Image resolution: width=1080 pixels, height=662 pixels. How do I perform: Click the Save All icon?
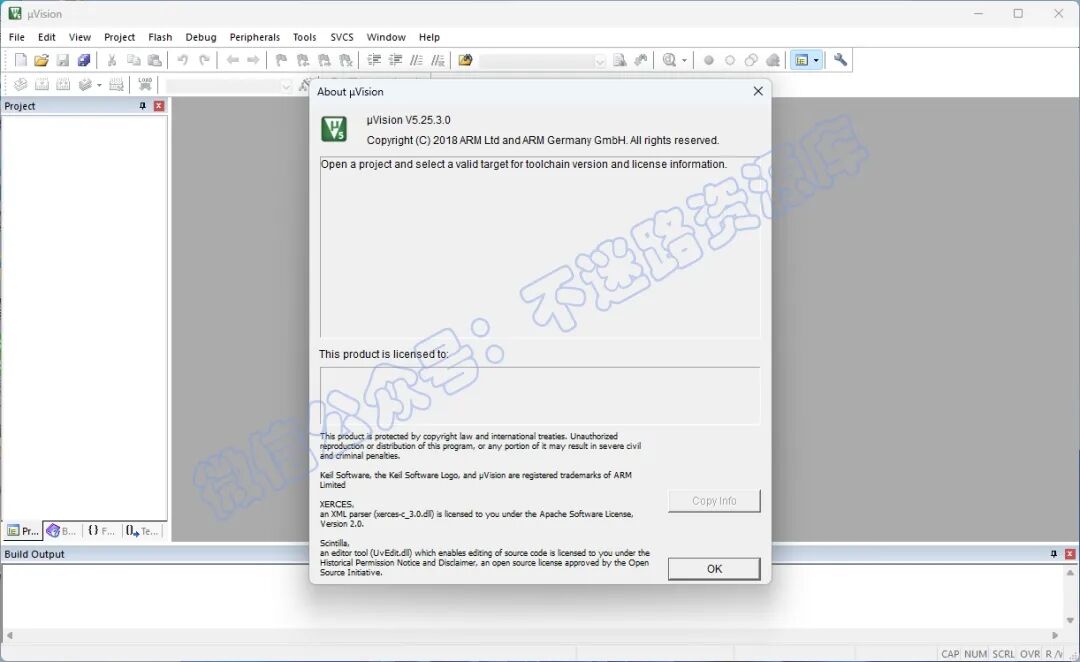[x=84, y=61]
